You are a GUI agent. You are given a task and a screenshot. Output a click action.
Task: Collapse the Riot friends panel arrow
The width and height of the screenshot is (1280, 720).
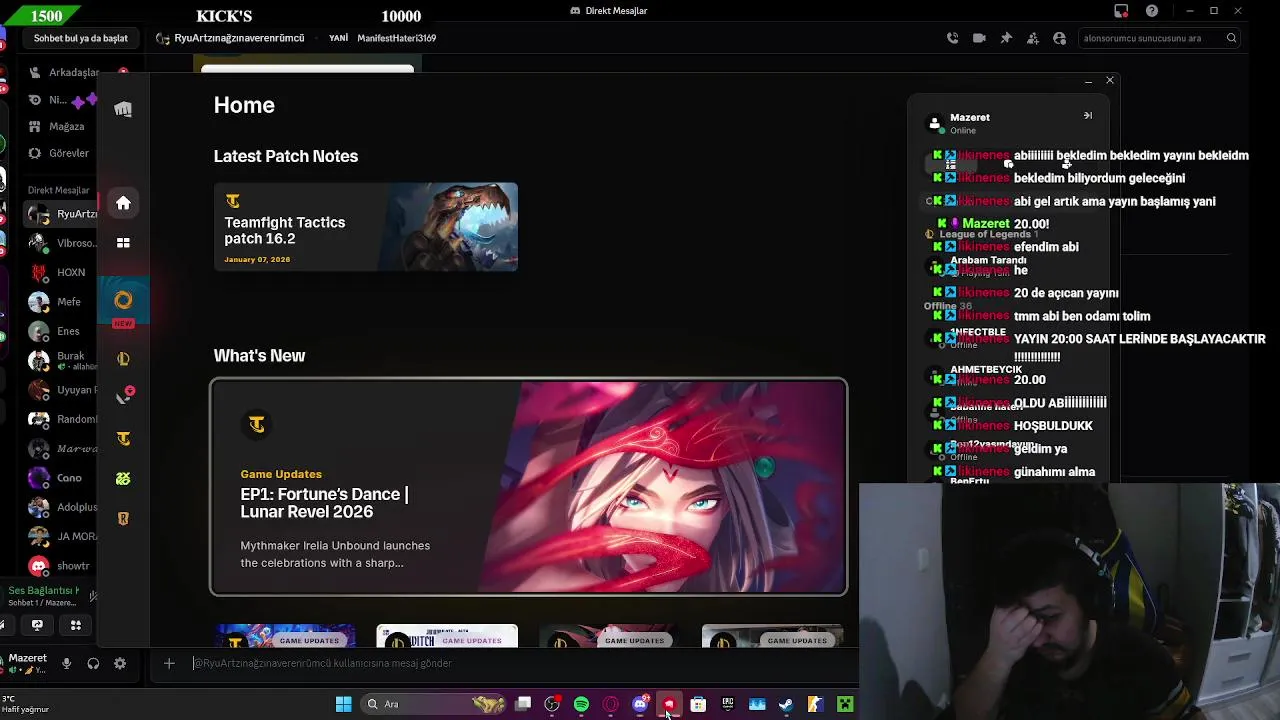pyautogui.click(x=1088, y=116)
